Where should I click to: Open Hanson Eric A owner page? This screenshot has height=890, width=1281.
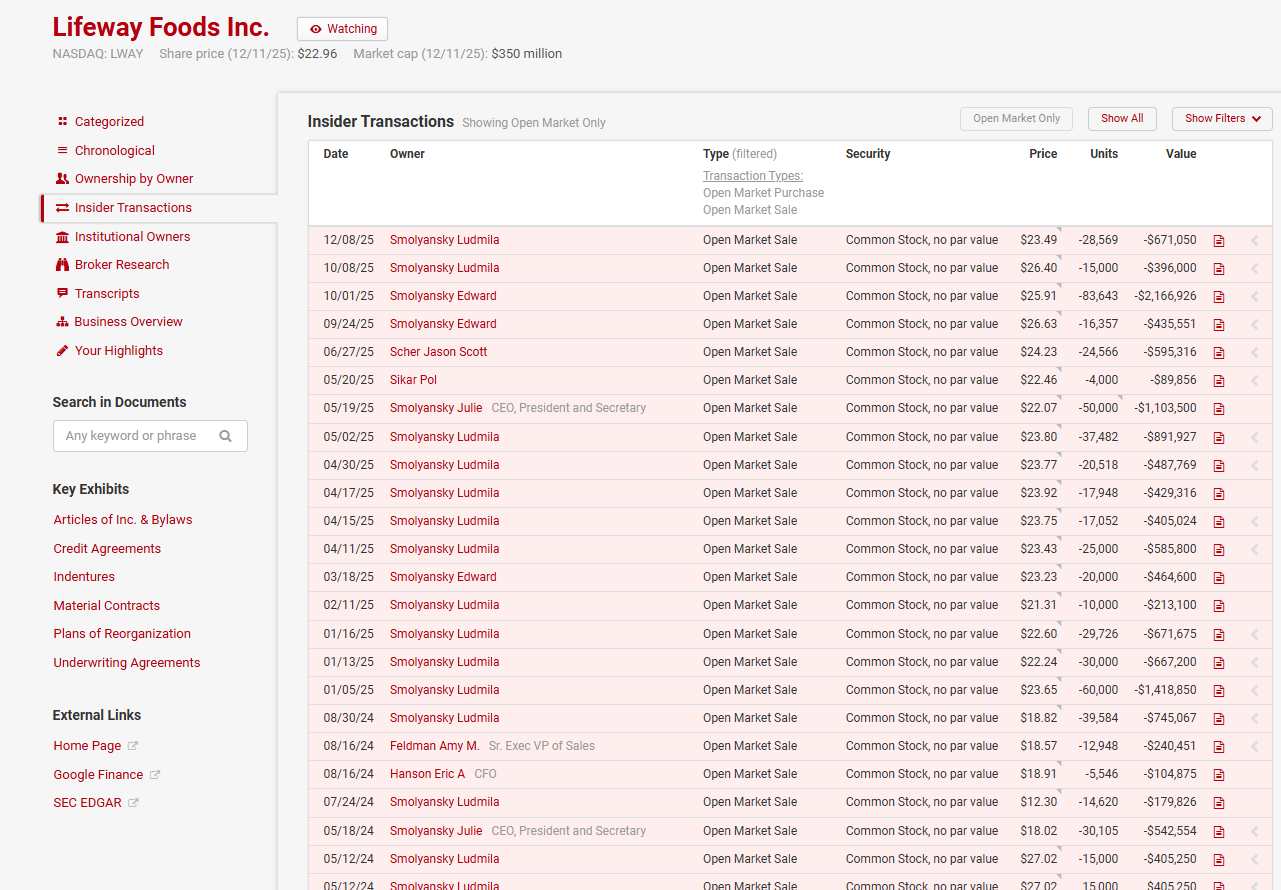pos(427,774)
